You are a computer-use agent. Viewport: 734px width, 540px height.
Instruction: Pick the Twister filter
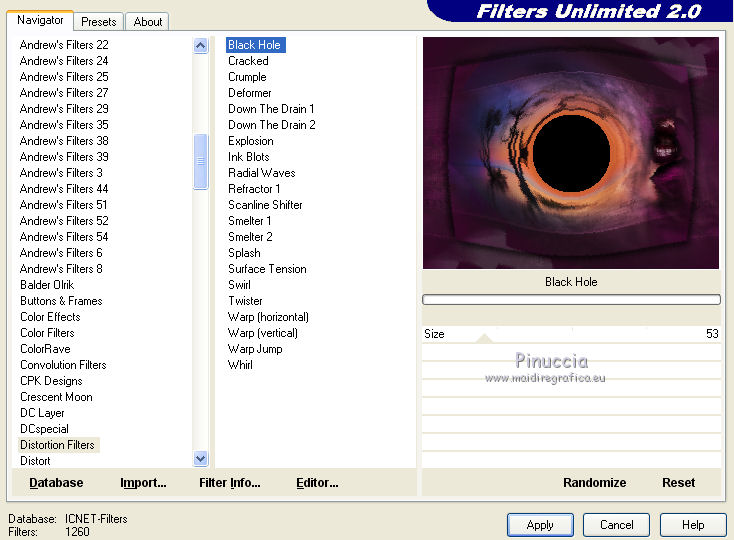[x=245, y=300]
